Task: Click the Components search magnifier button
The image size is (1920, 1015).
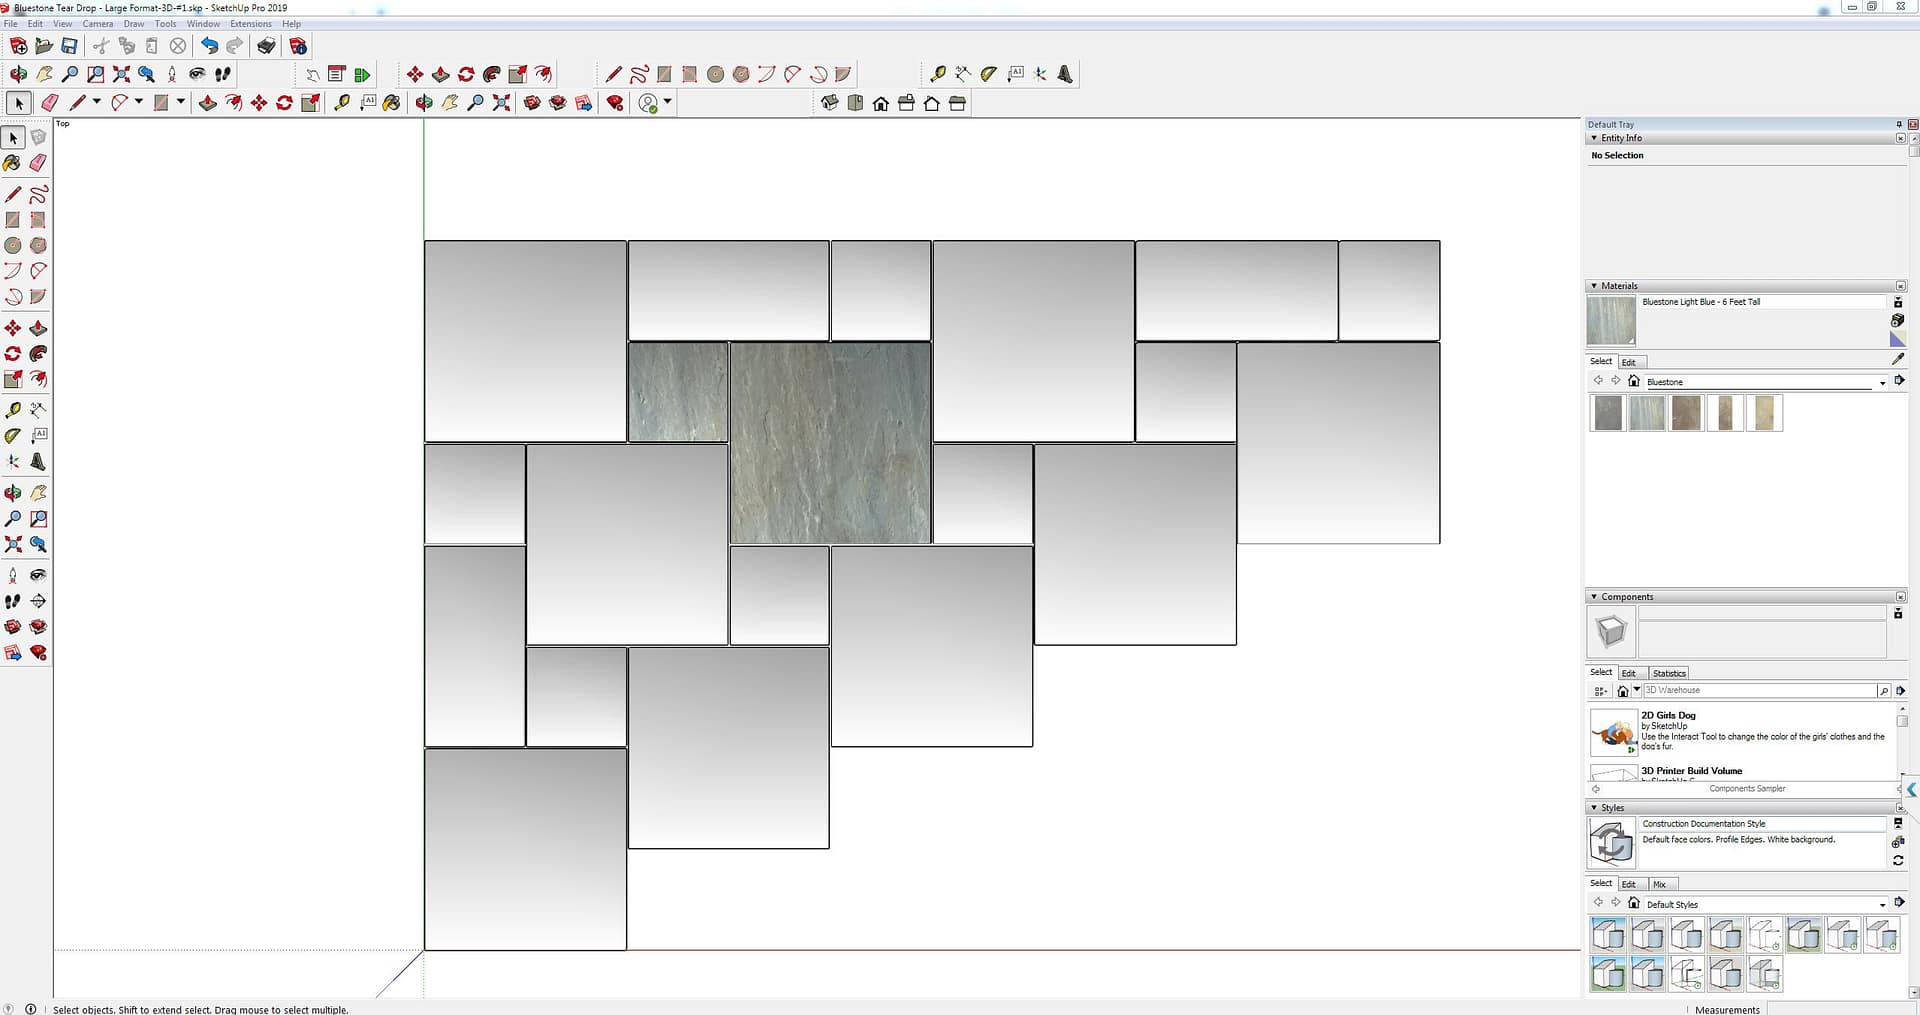Action: click(x=1884, y=691)
